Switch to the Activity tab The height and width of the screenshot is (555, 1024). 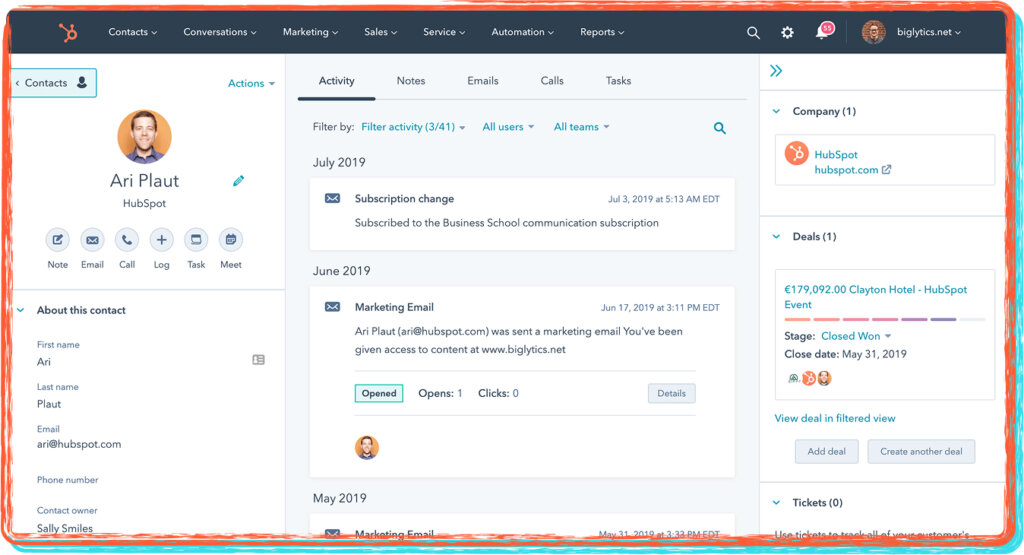336,81
